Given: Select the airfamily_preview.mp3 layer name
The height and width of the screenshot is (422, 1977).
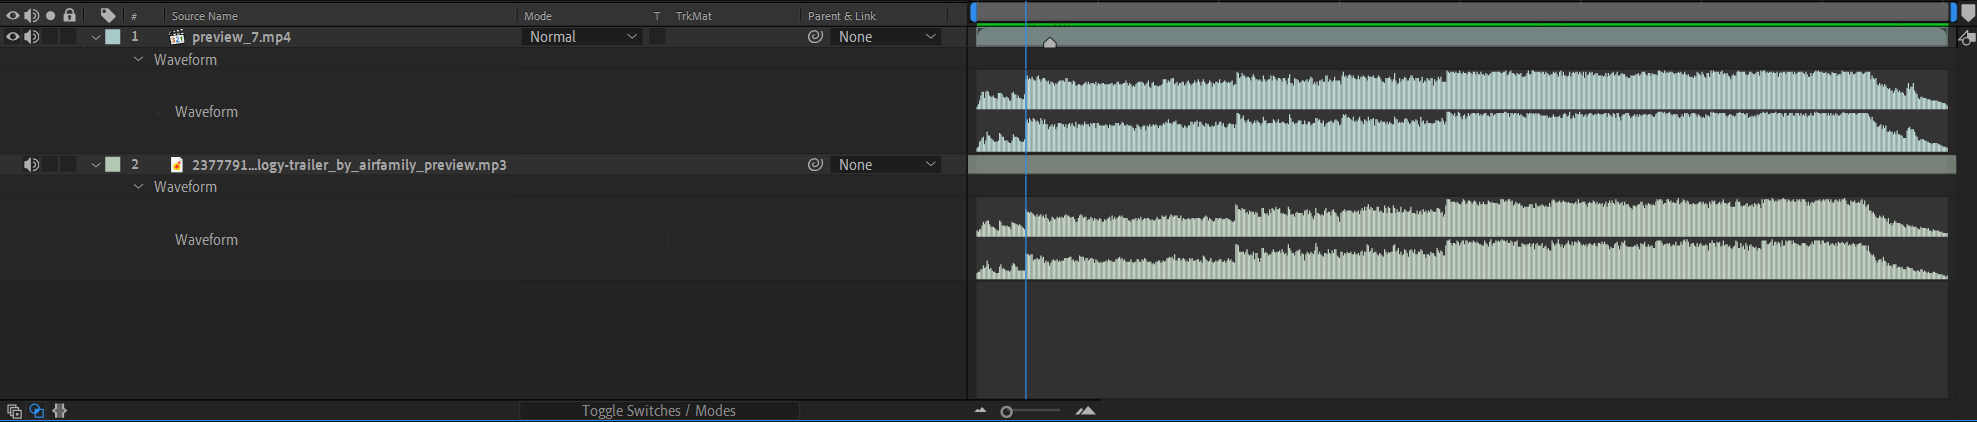Looking at the screenshot, I should pyautogui.click(x=349, y=165).
